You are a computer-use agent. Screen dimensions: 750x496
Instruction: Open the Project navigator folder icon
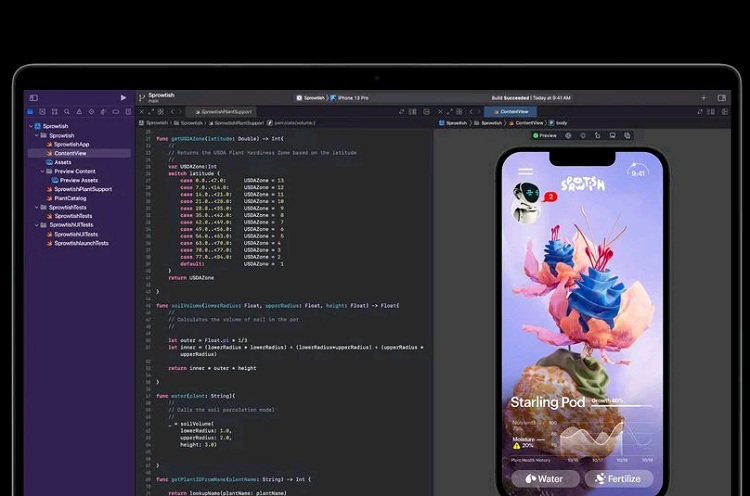pos(30,112)
